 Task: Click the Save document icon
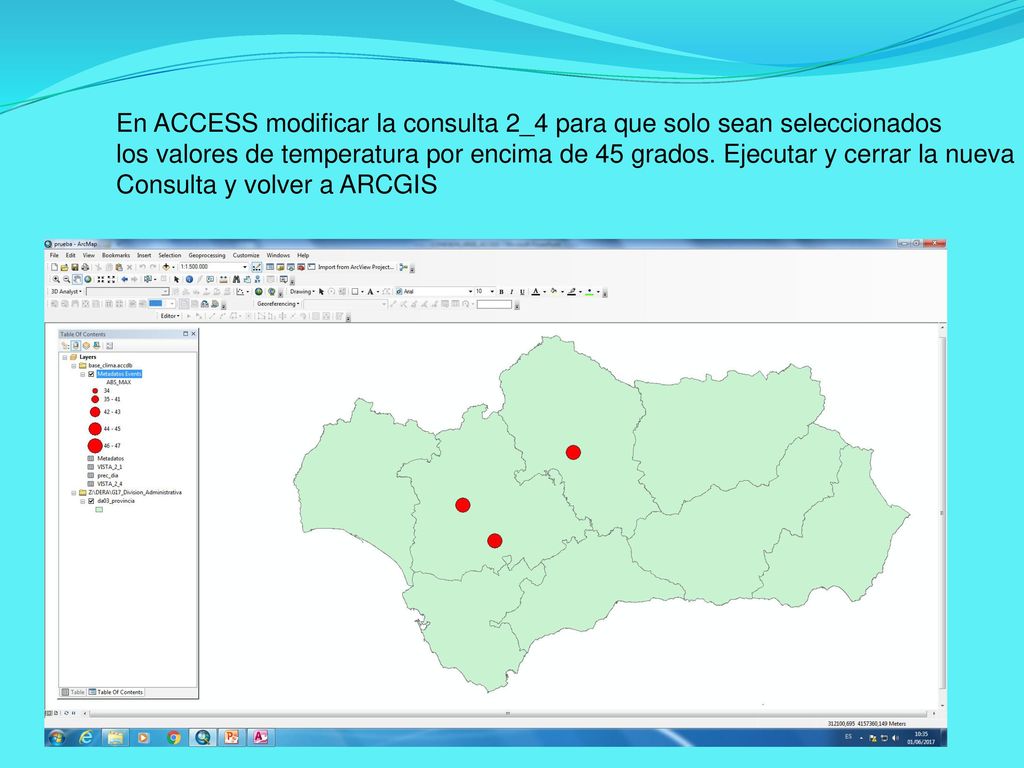click(75, 267)
